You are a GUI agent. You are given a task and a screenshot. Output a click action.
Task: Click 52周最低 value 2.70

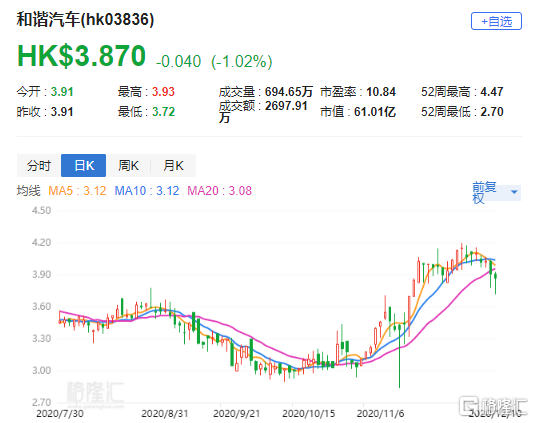pos(492,112)
